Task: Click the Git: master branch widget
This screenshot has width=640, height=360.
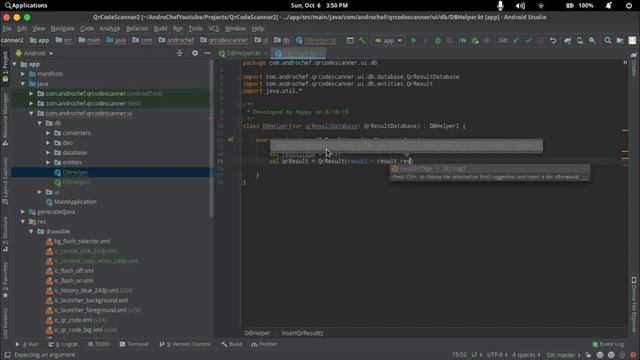Action: click(564, 355)
